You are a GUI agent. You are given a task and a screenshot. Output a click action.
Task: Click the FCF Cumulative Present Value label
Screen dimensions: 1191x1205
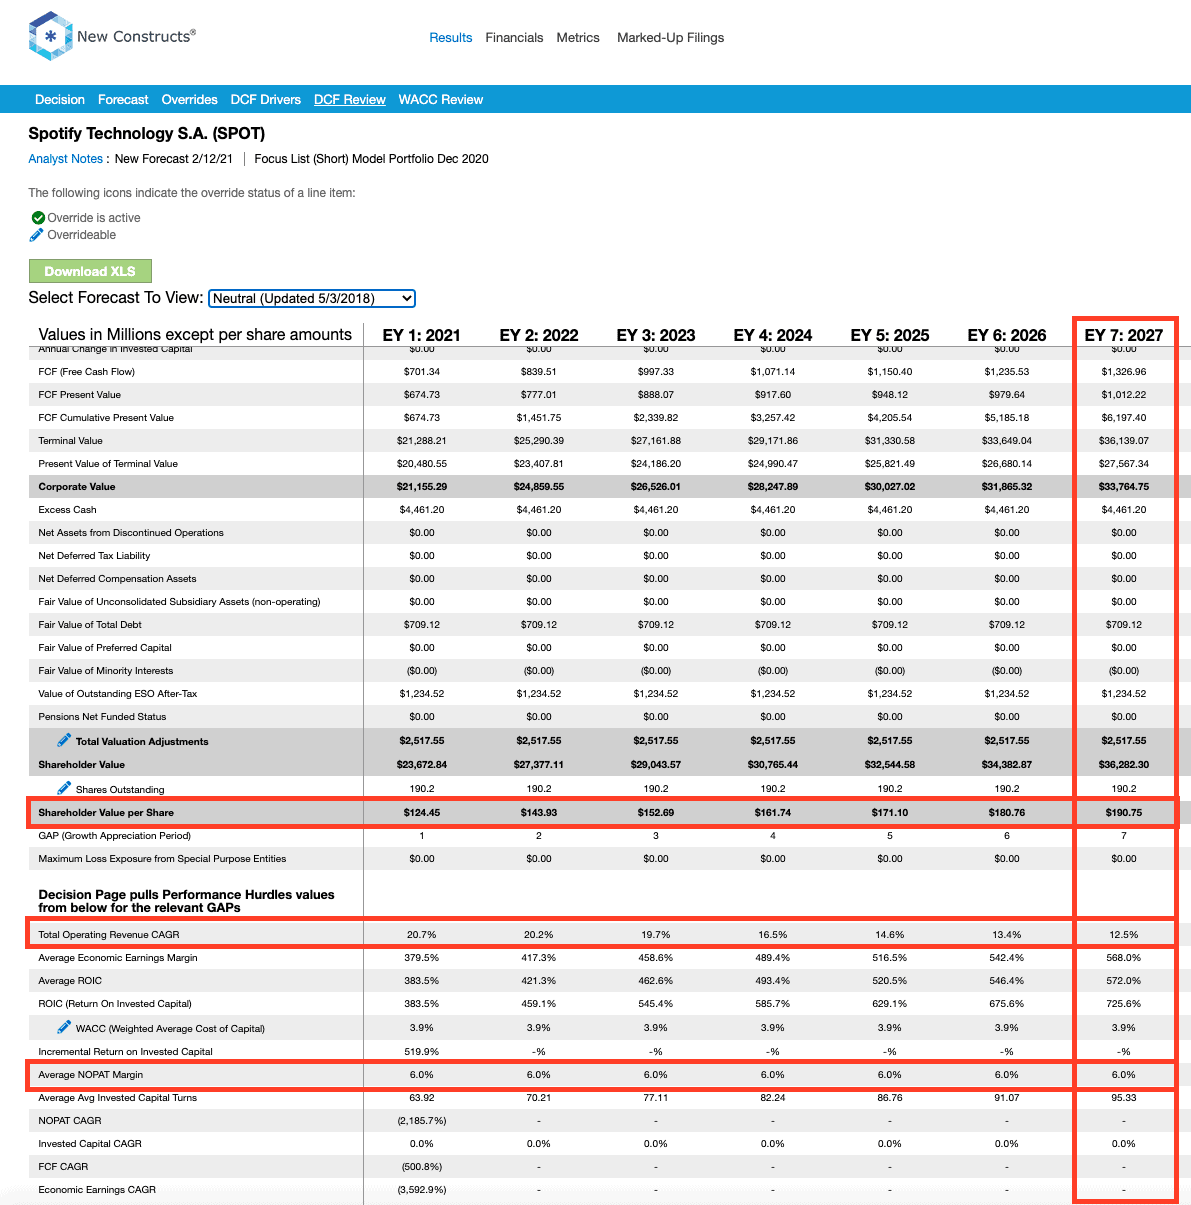[x=106, y=418]
